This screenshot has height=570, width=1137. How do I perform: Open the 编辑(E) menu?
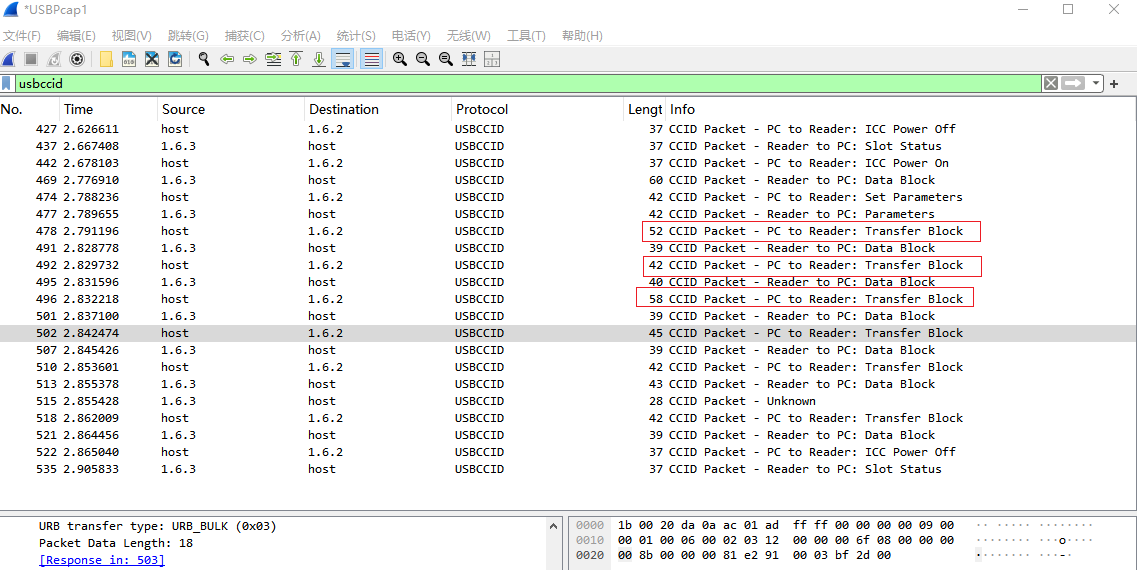point(76,36)
